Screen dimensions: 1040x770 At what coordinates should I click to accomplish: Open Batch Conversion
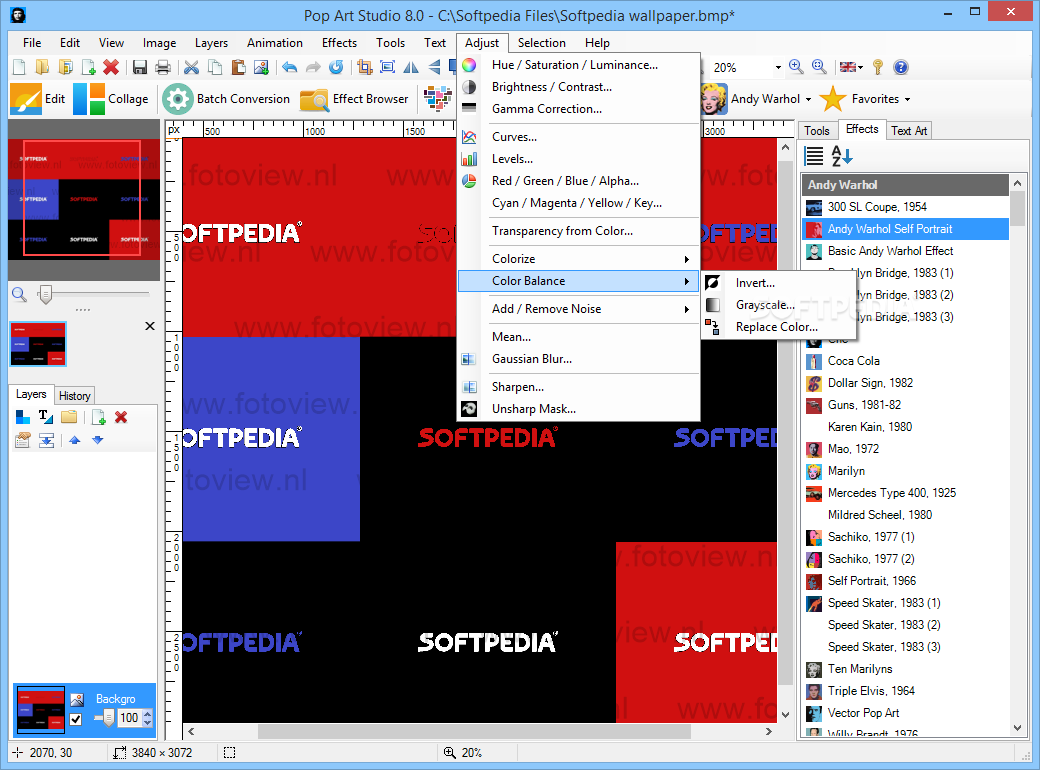[226, 99]
